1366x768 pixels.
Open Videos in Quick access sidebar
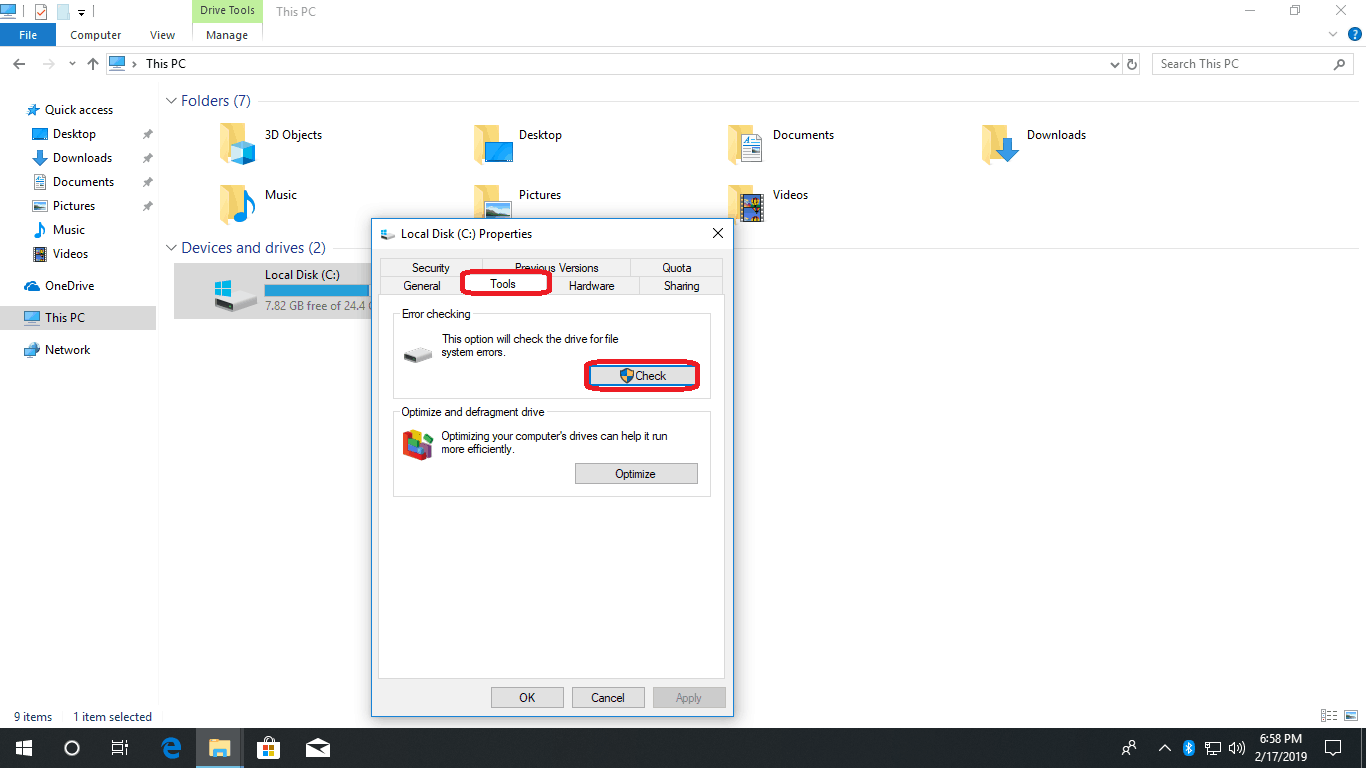click(70, 254)
